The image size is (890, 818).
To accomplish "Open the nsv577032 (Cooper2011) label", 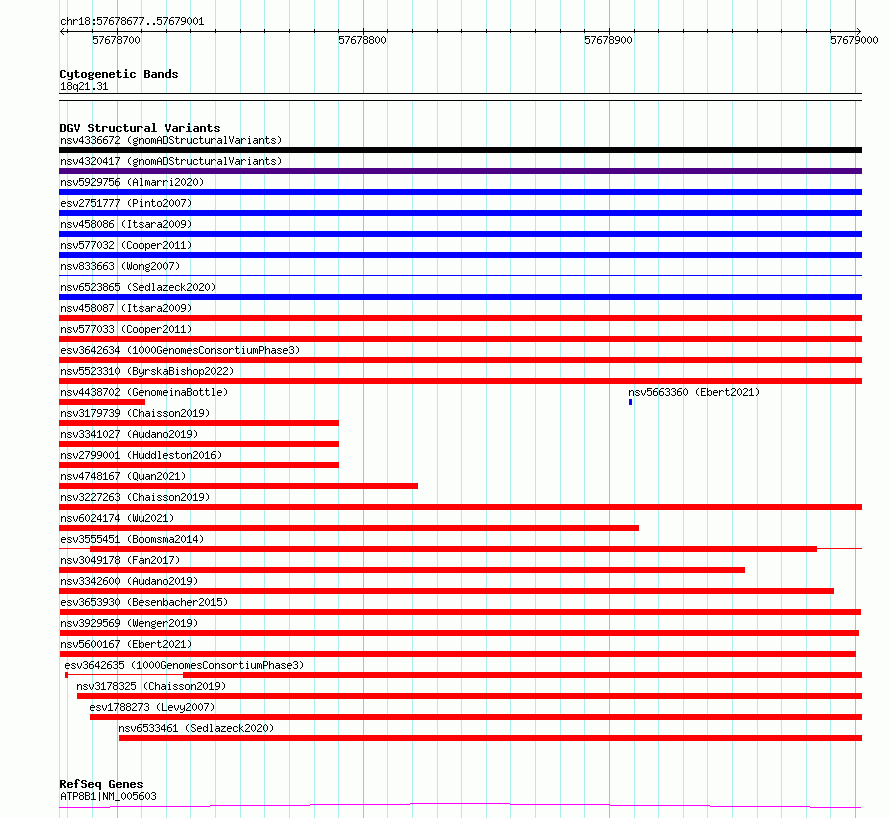I will pyautogui.click(x=126, y=245).
